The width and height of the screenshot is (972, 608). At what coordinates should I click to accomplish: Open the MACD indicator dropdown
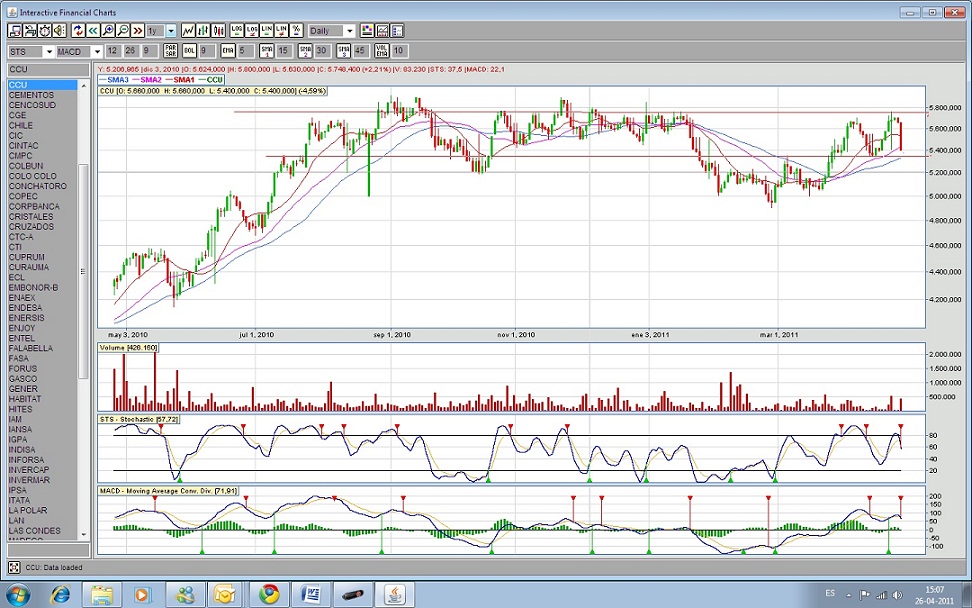(97, 51)
